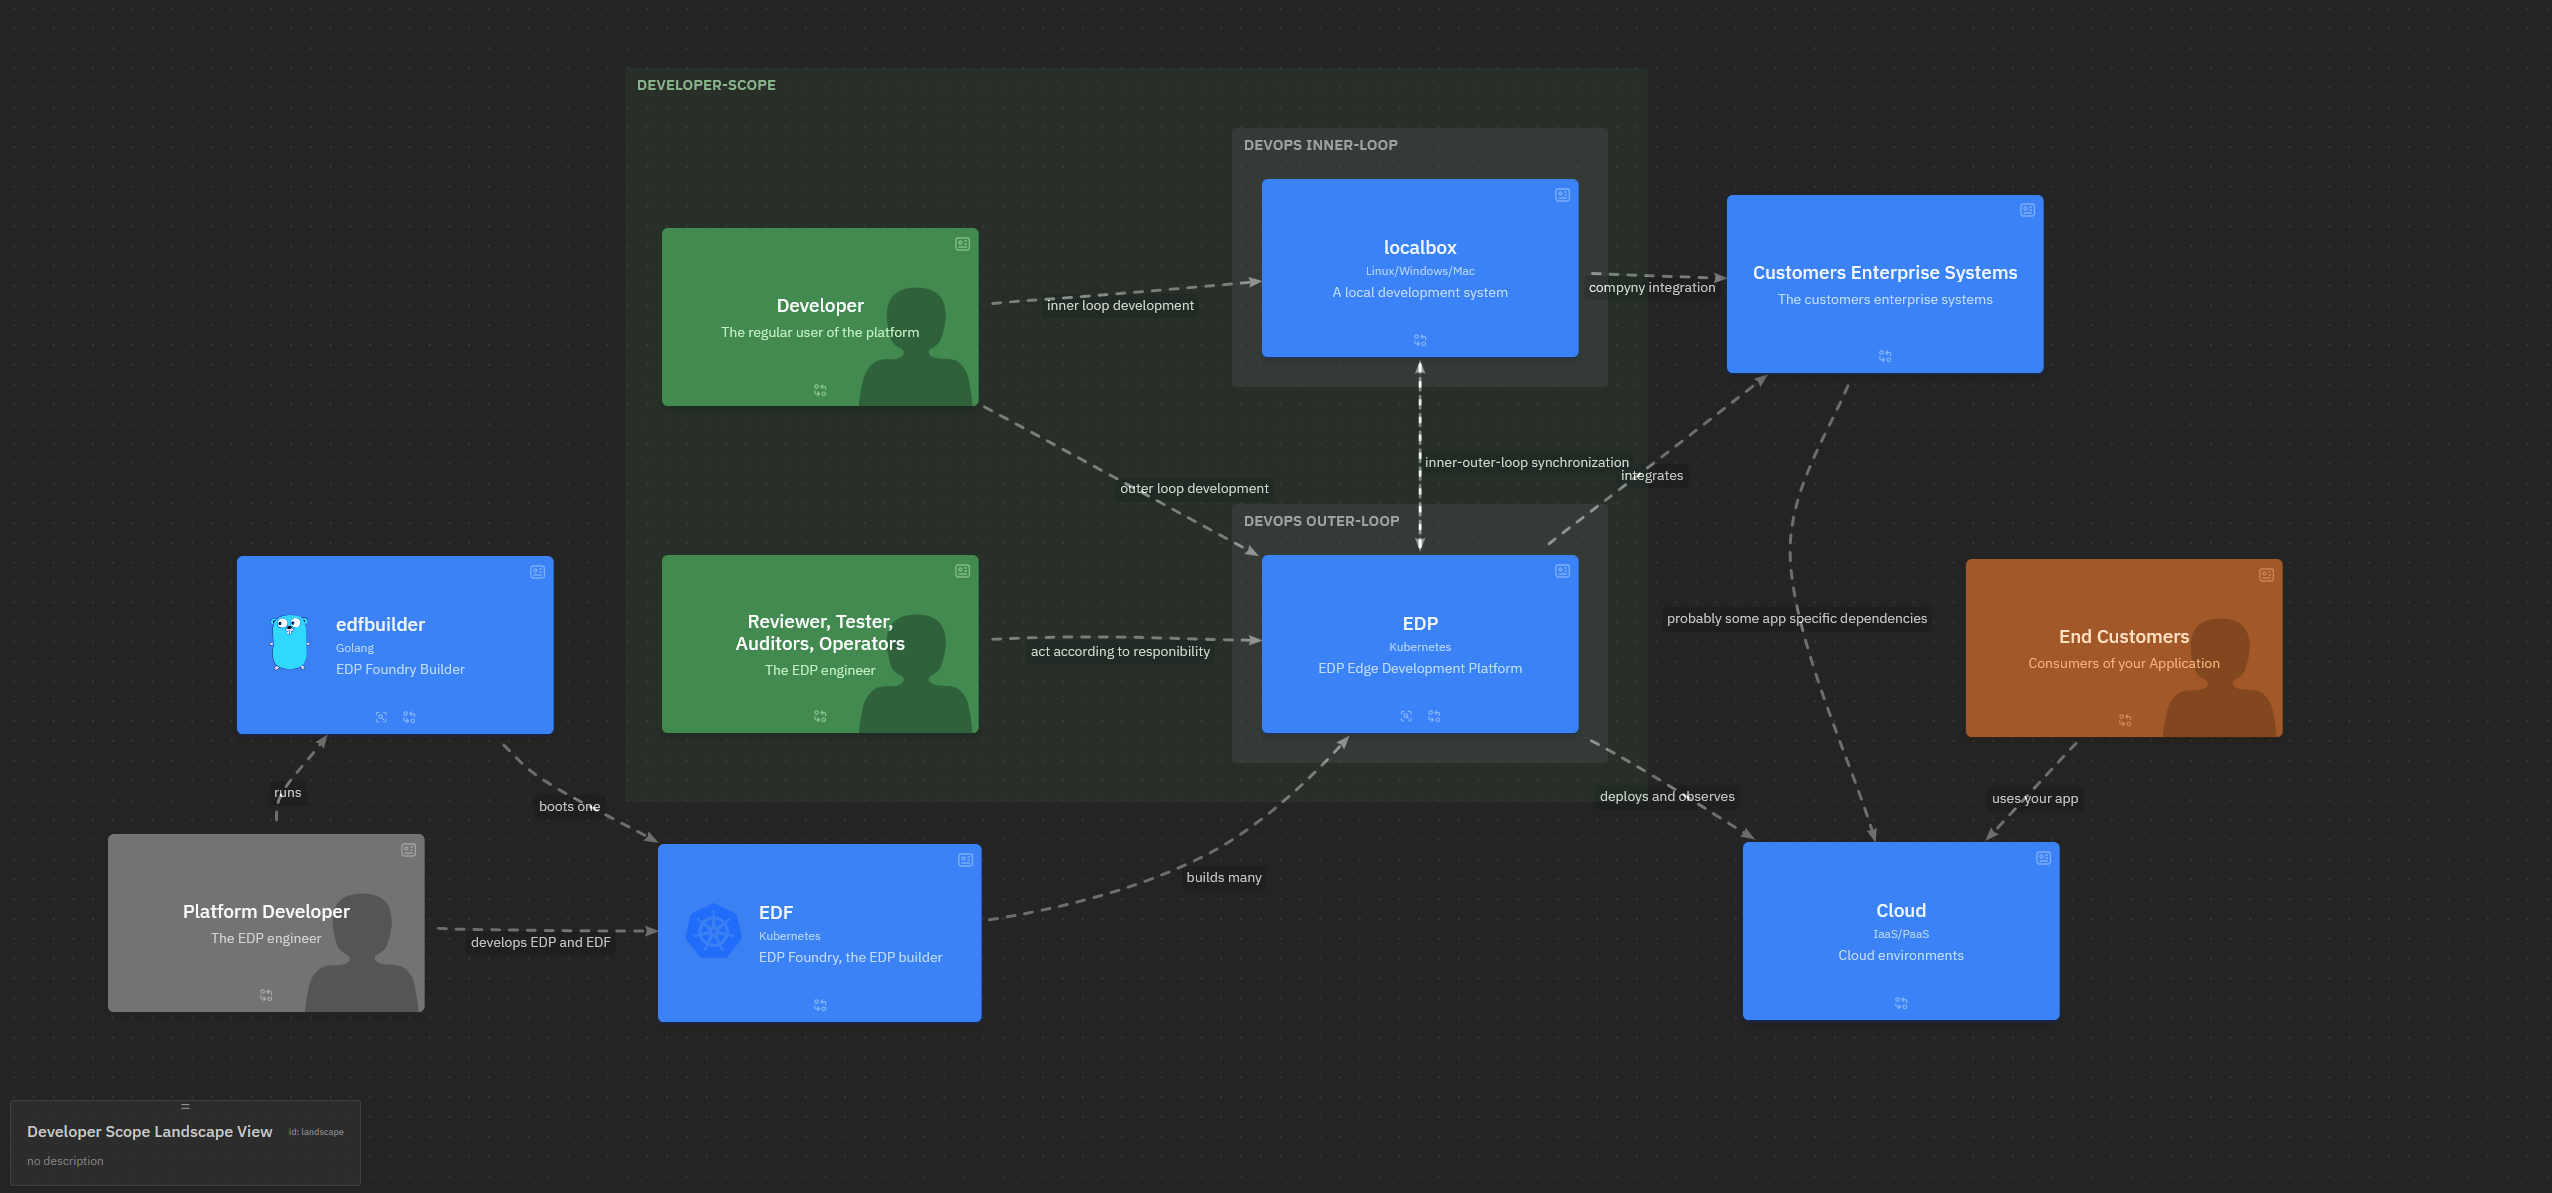2552x1193 pixels.
Task: Click the DEVOPS OUTER-LOOP group title
Action: click(x=1322, y=521)
